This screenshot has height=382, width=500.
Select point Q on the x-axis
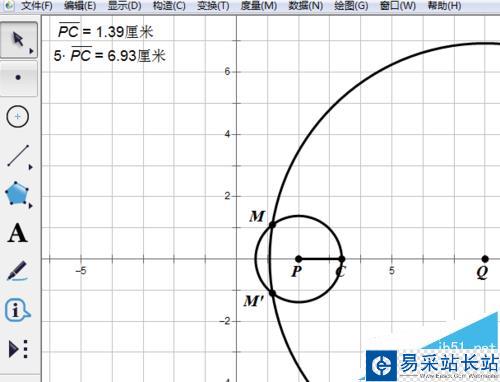485,259
